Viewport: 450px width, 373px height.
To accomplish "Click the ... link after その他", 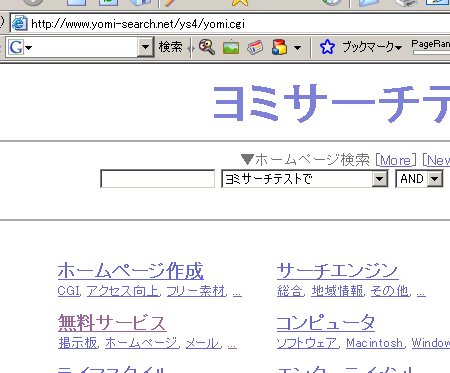I will (x=421, y=293).
